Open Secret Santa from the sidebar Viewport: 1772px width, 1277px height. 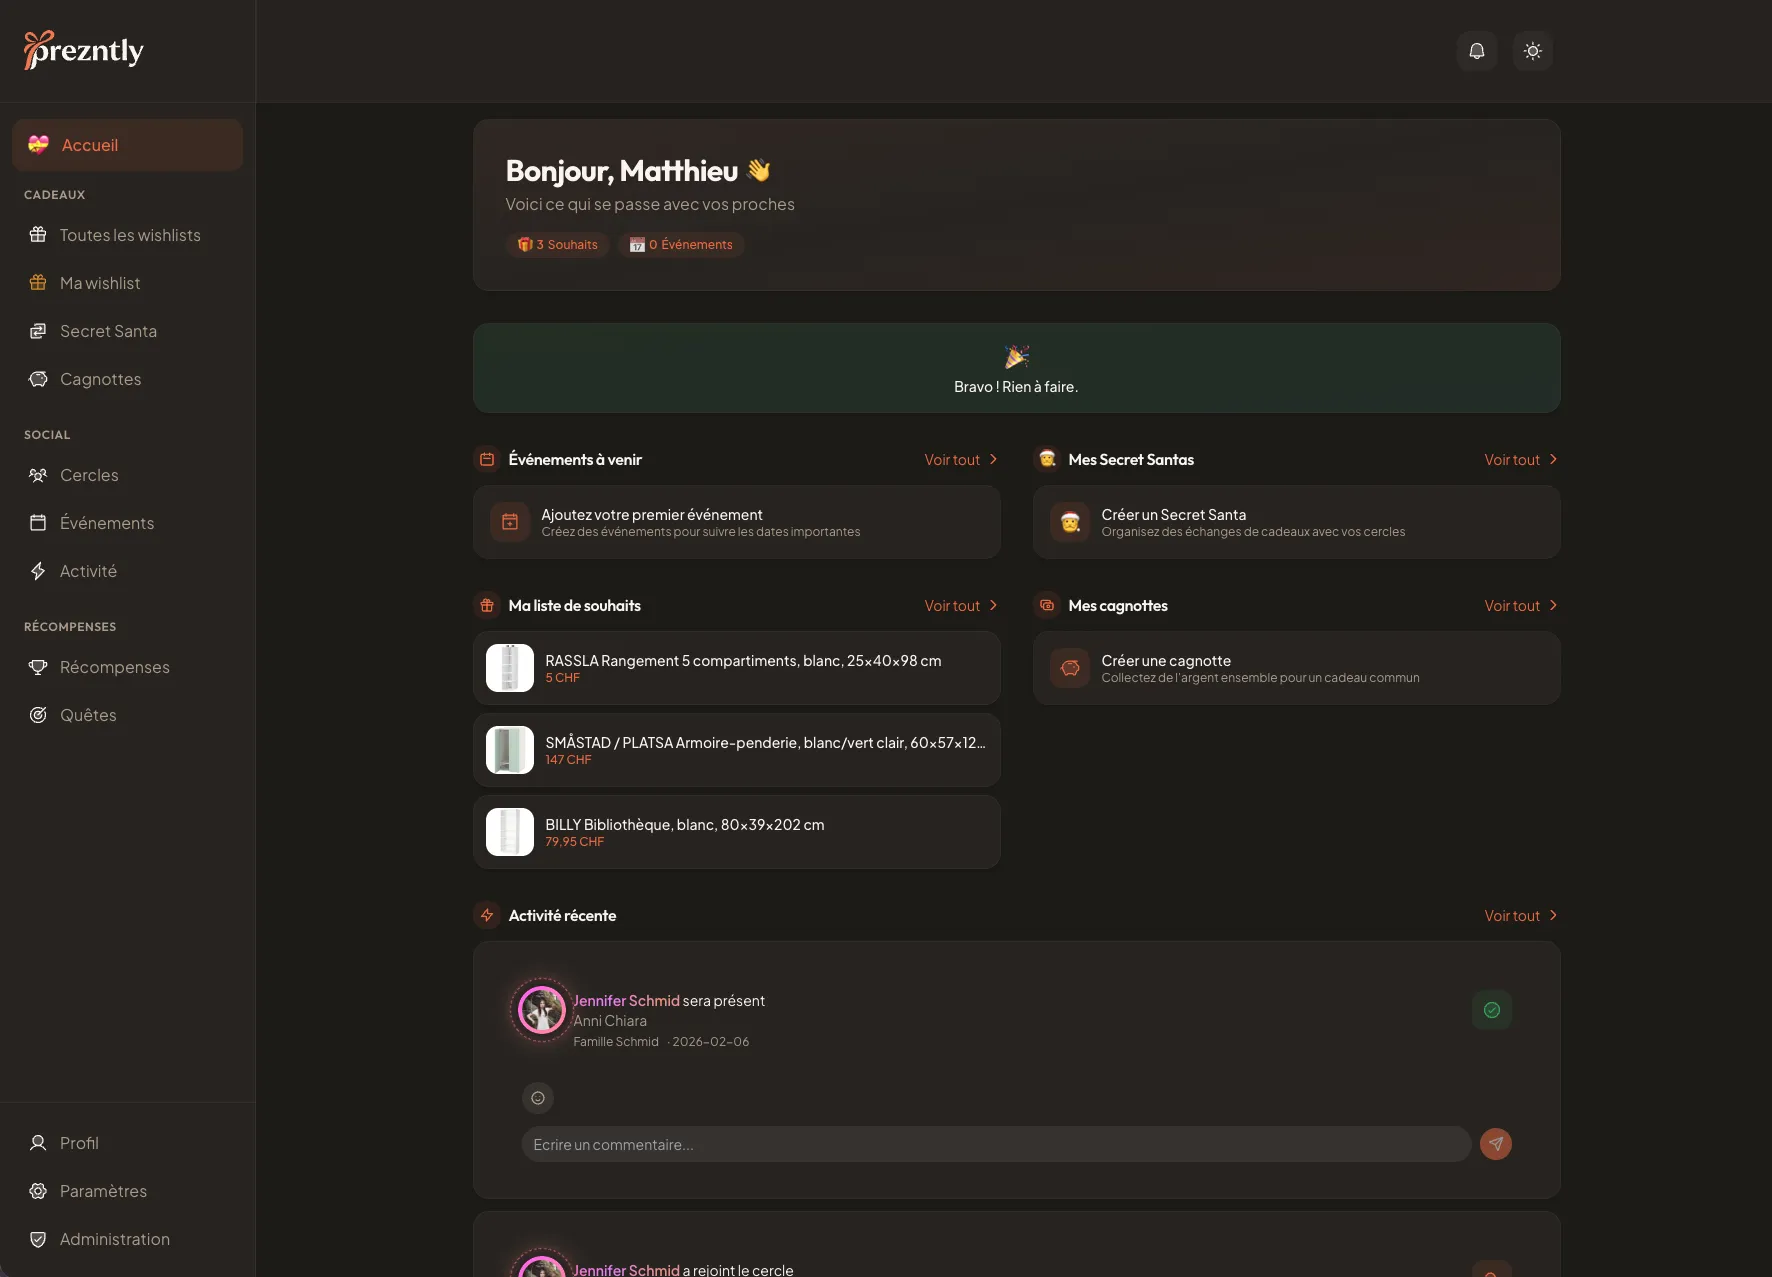coord(107,330)
